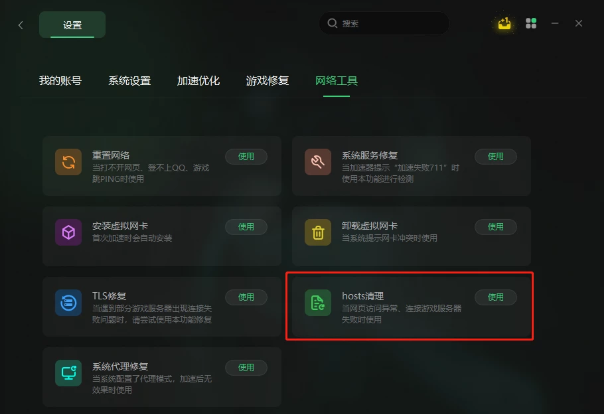This screenshot has height=414, width=604.
Task: Open the yellow gift box icon
Action: (x=504, y=23)
